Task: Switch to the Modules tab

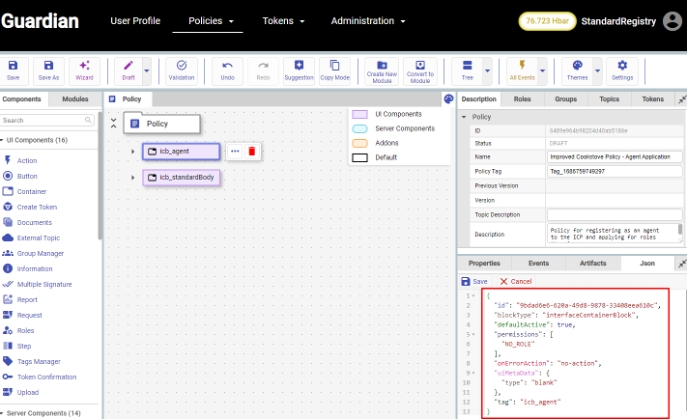Action: 75,99
